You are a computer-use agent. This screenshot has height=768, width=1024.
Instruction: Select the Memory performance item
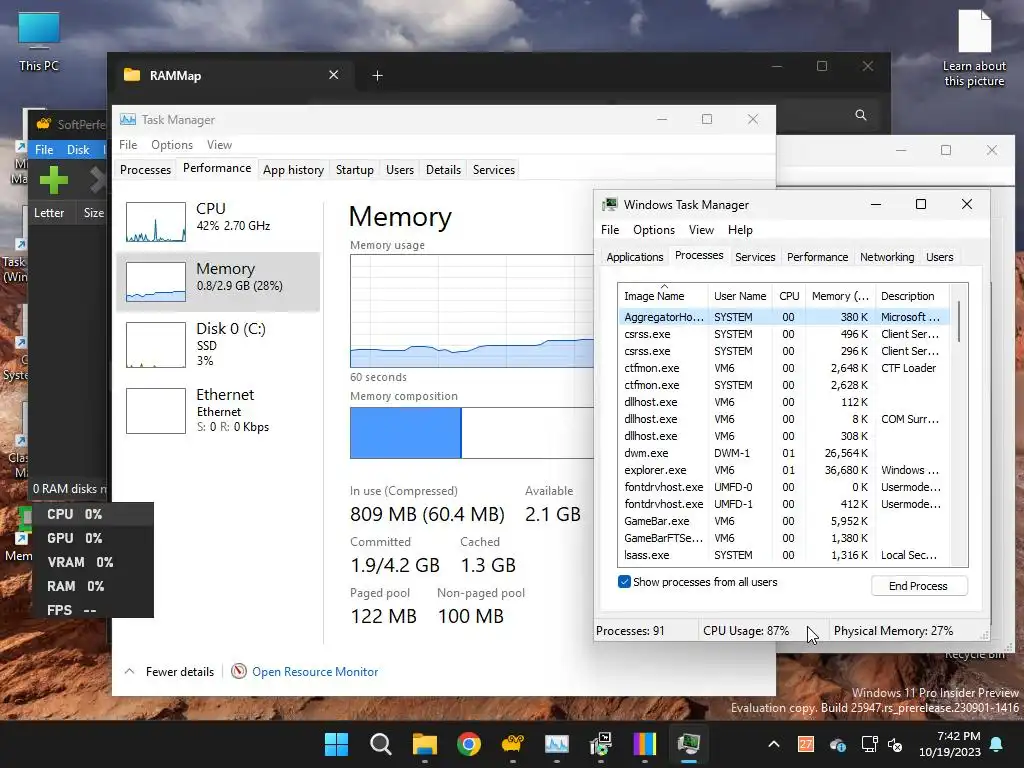point(218,281)
